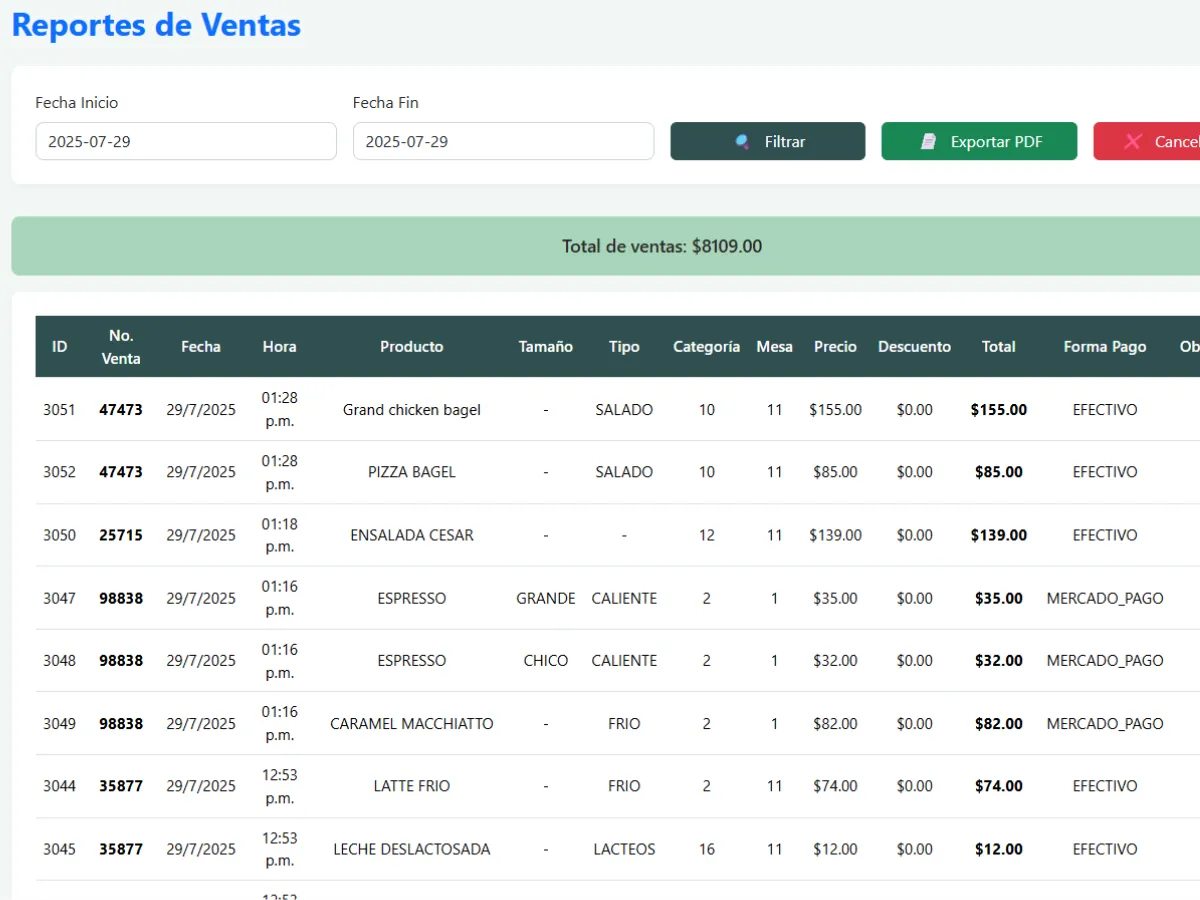Click the Categoría column header
This screenshot has width=1200, height=900.
pyautogui.click(x=706, y=347)
